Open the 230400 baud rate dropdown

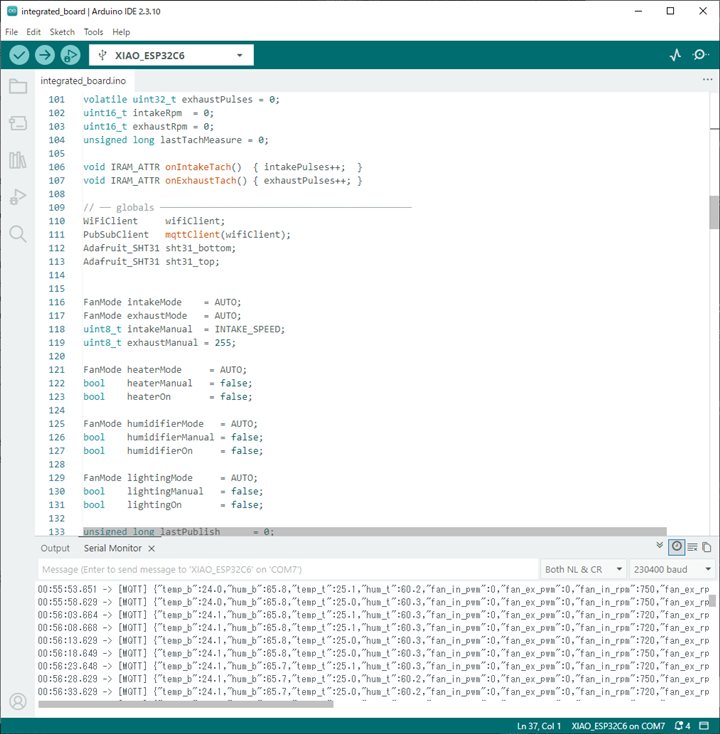pos(672,570)
